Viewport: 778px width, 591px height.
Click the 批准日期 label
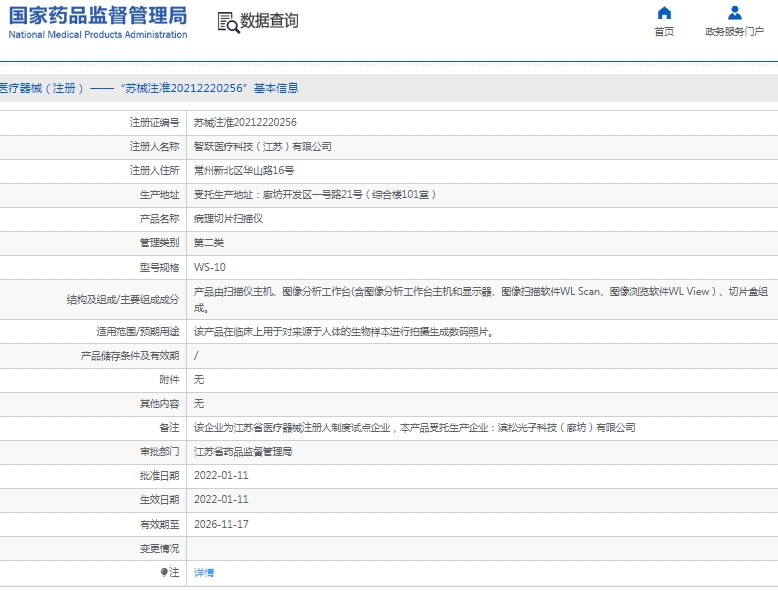coord(159,475)
